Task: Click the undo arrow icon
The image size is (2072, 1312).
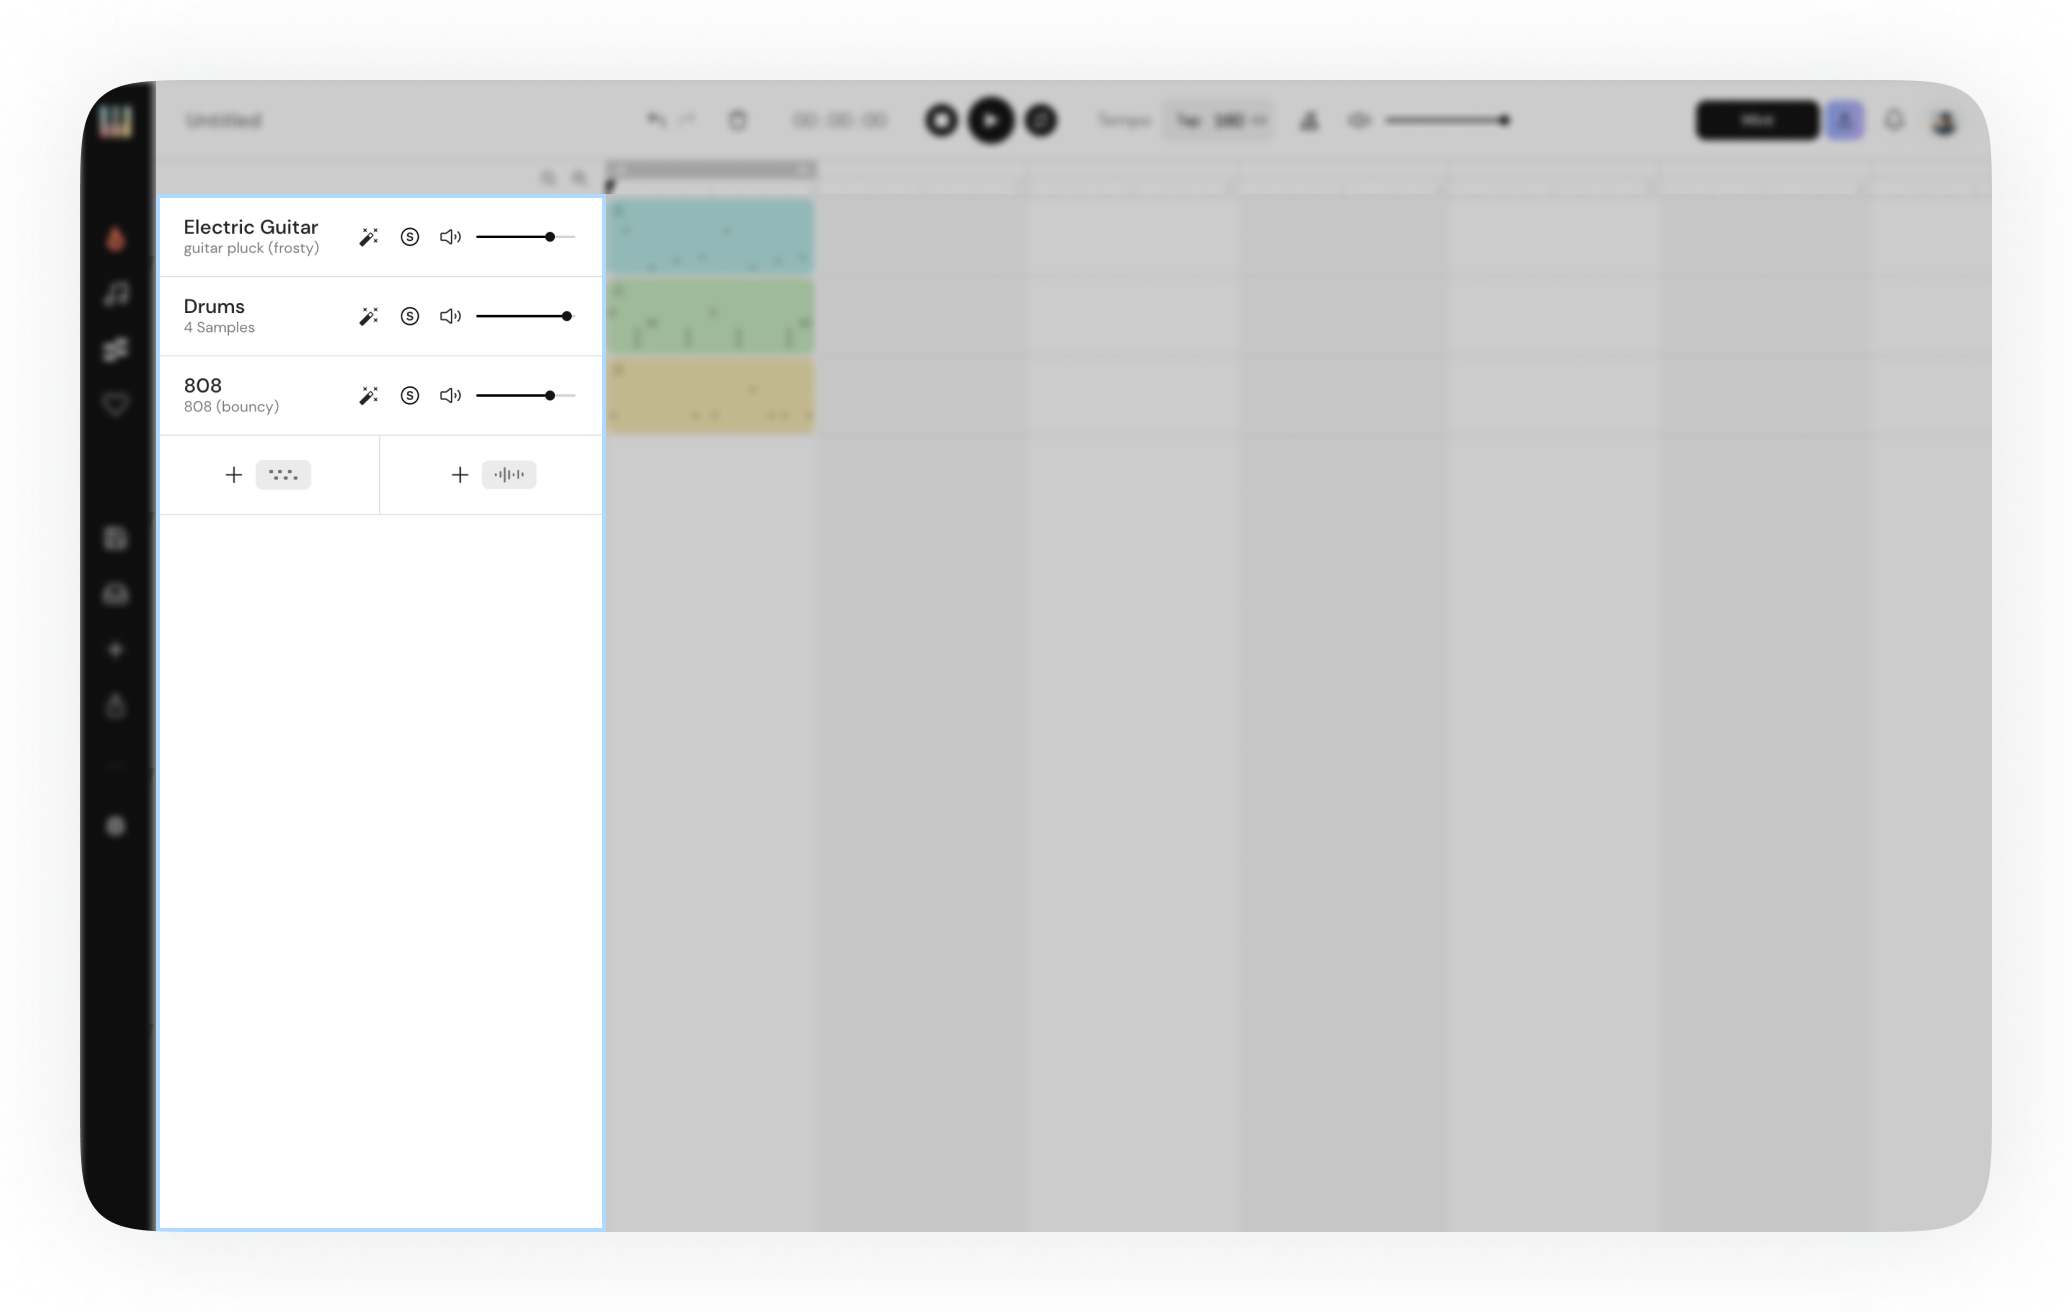Action: pos(655,121)
